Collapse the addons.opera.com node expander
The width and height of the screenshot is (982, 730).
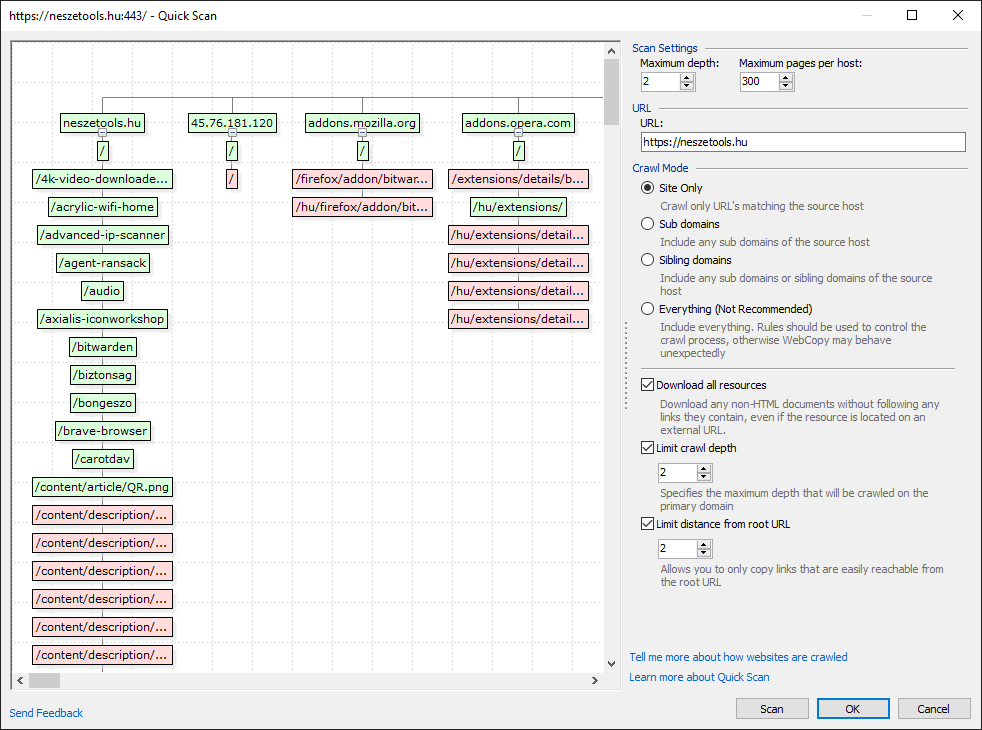point(518,132)
